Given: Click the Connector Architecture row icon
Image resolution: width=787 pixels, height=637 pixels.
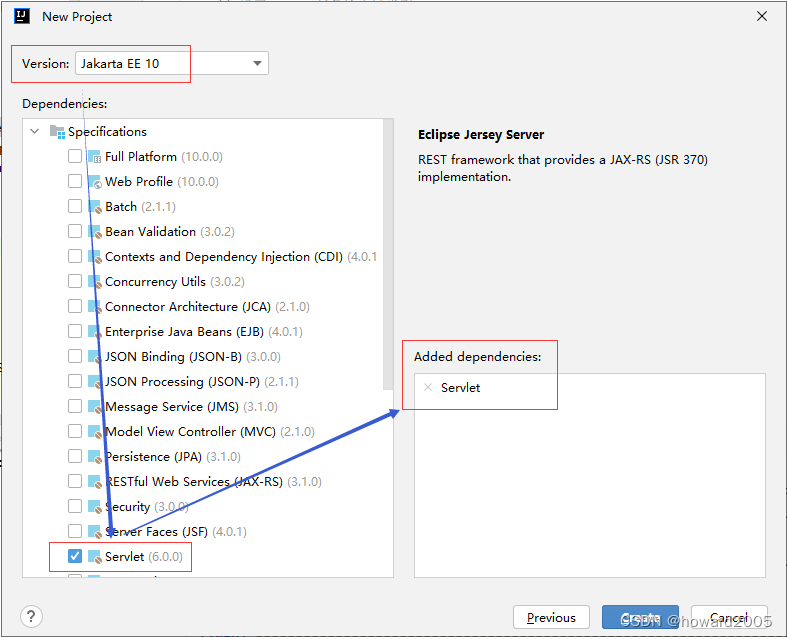Looking at the screenshot, I should [x=95, y=307].
